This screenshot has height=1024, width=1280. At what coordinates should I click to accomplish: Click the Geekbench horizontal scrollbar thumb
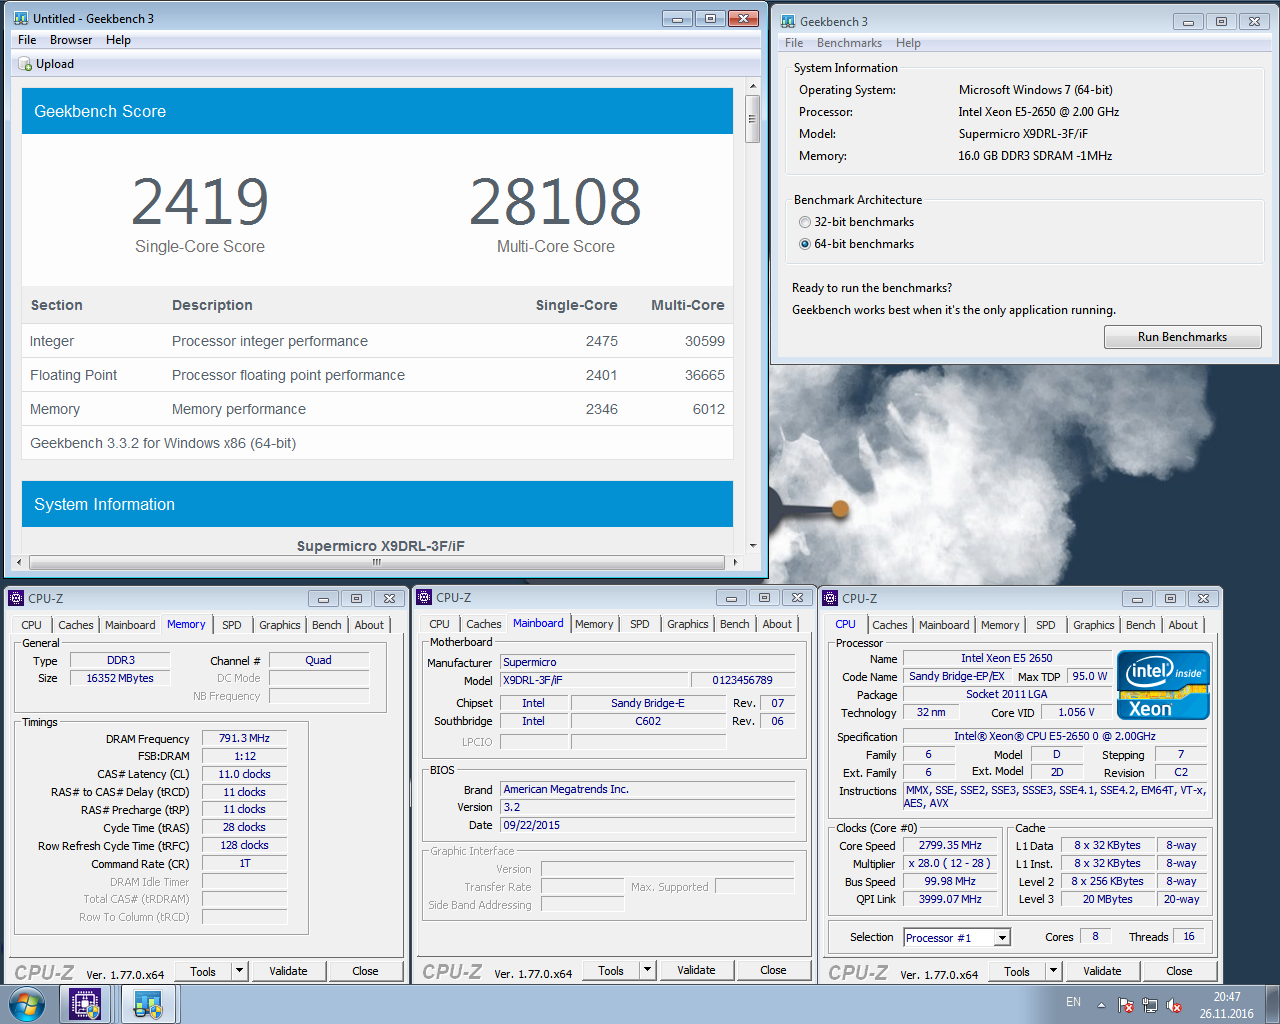tap(377, 562)
